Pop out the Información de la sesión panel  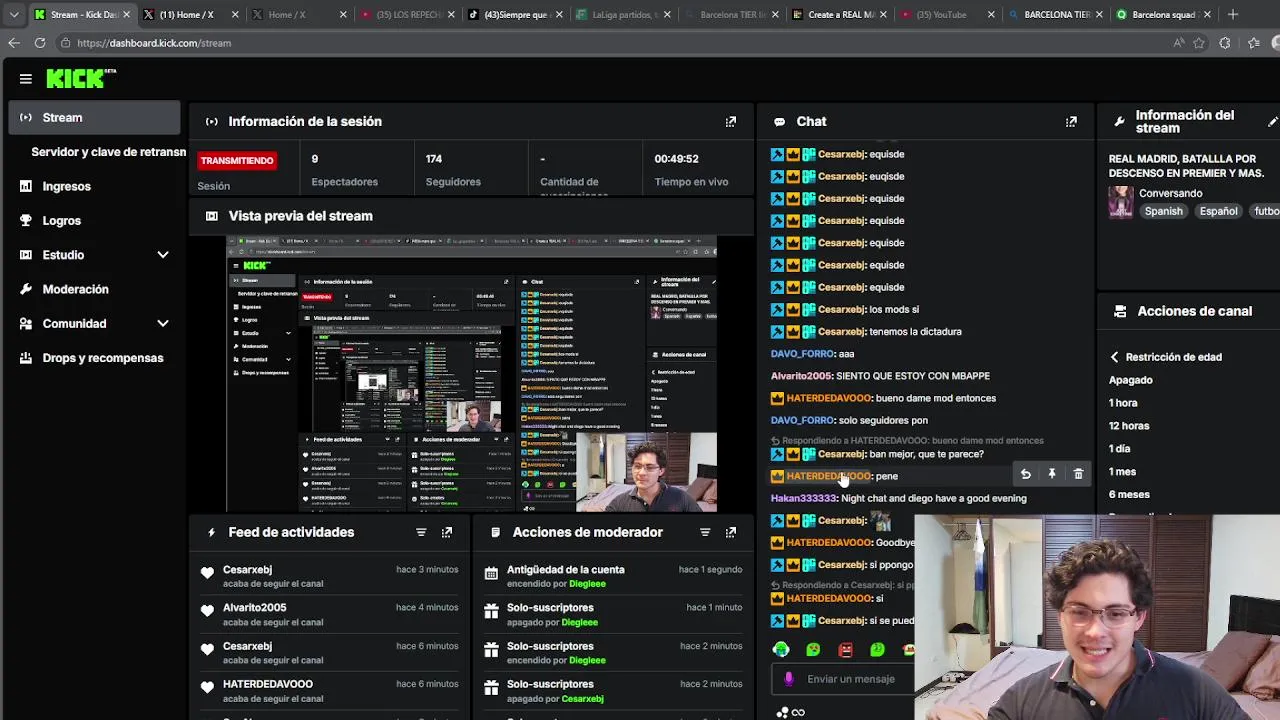click(731, 122)
